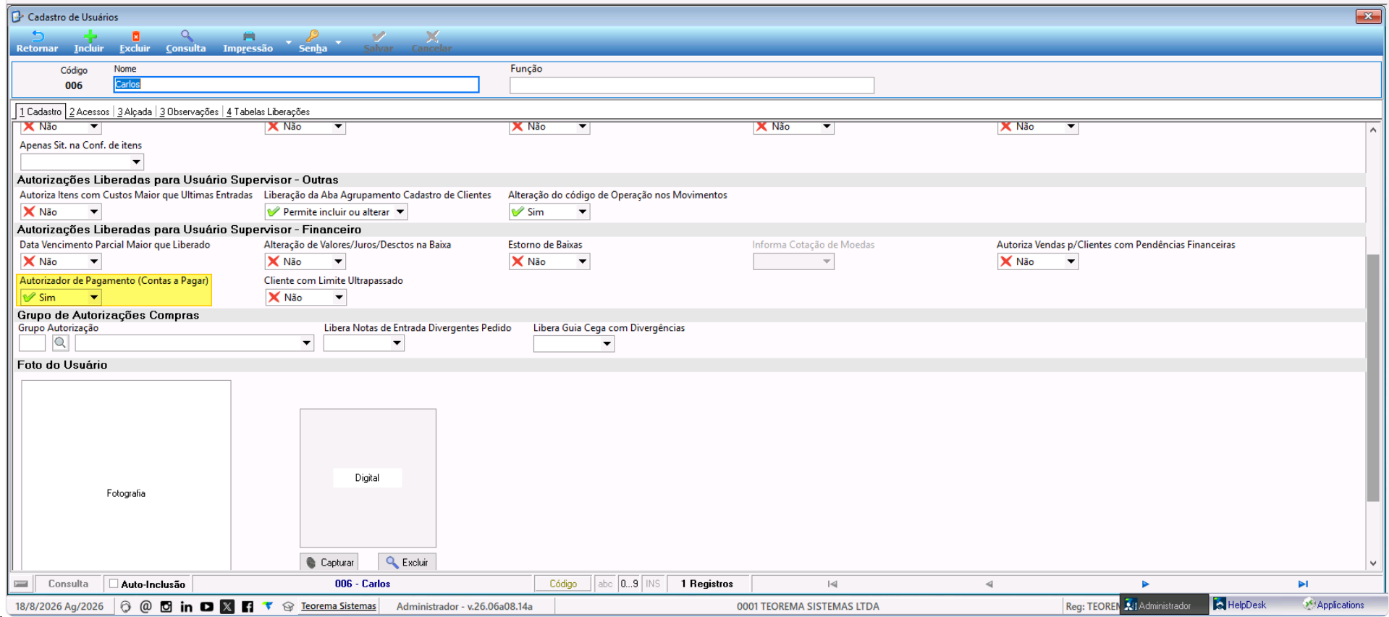This screenshot has height=617, width=1389.
Task: Switch to the 2 Acessos tab
Action: 89,112
